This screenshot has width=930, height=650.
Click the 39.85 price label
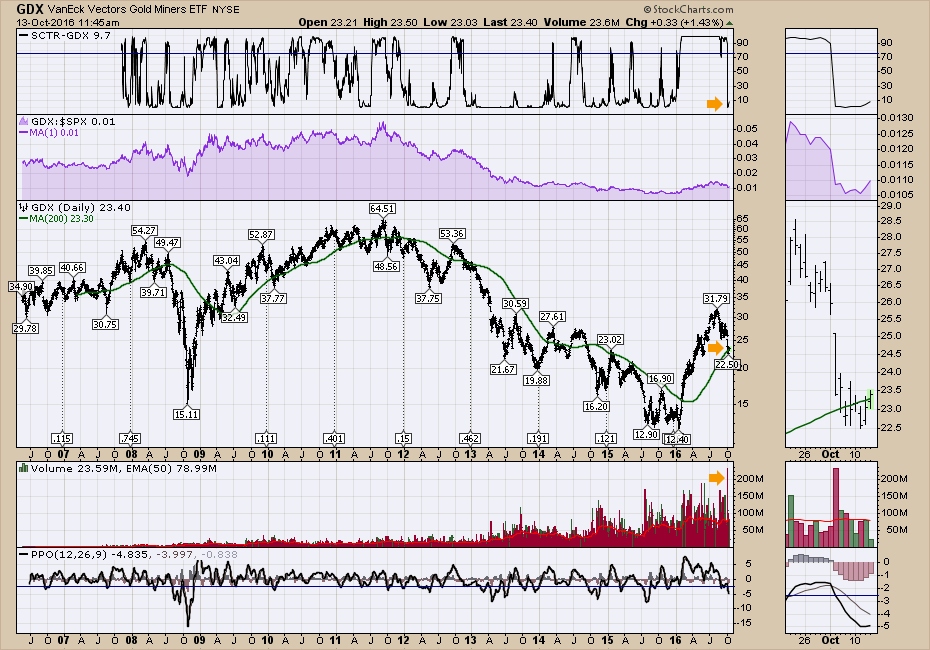pyautogui.click(x=41, y=271)
